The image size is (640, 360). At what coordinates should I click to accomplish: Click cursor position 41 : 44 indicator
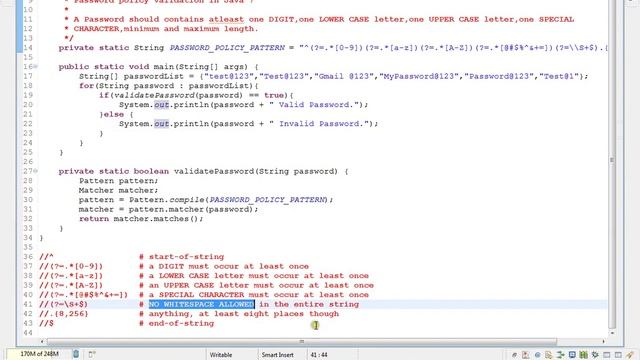(319, 355)
